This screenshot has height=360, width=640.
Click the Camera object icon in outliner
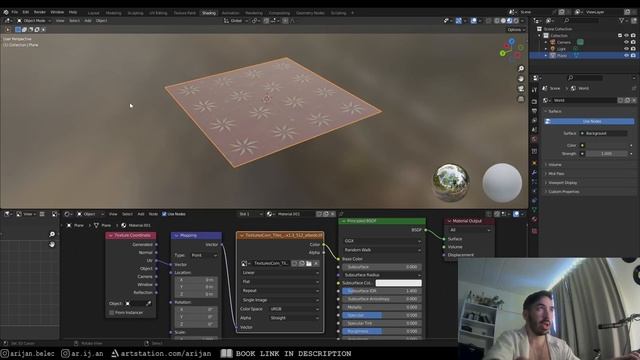tap(553, 42)
